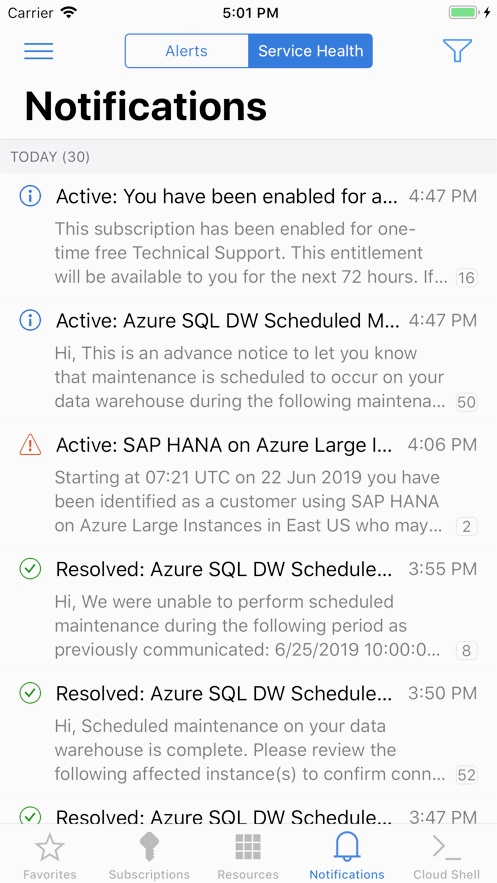Viewport: 497px width, 883px height.
Task: Tap green check icon of 3:50 PM resolved item
Action: click(30, 693)
